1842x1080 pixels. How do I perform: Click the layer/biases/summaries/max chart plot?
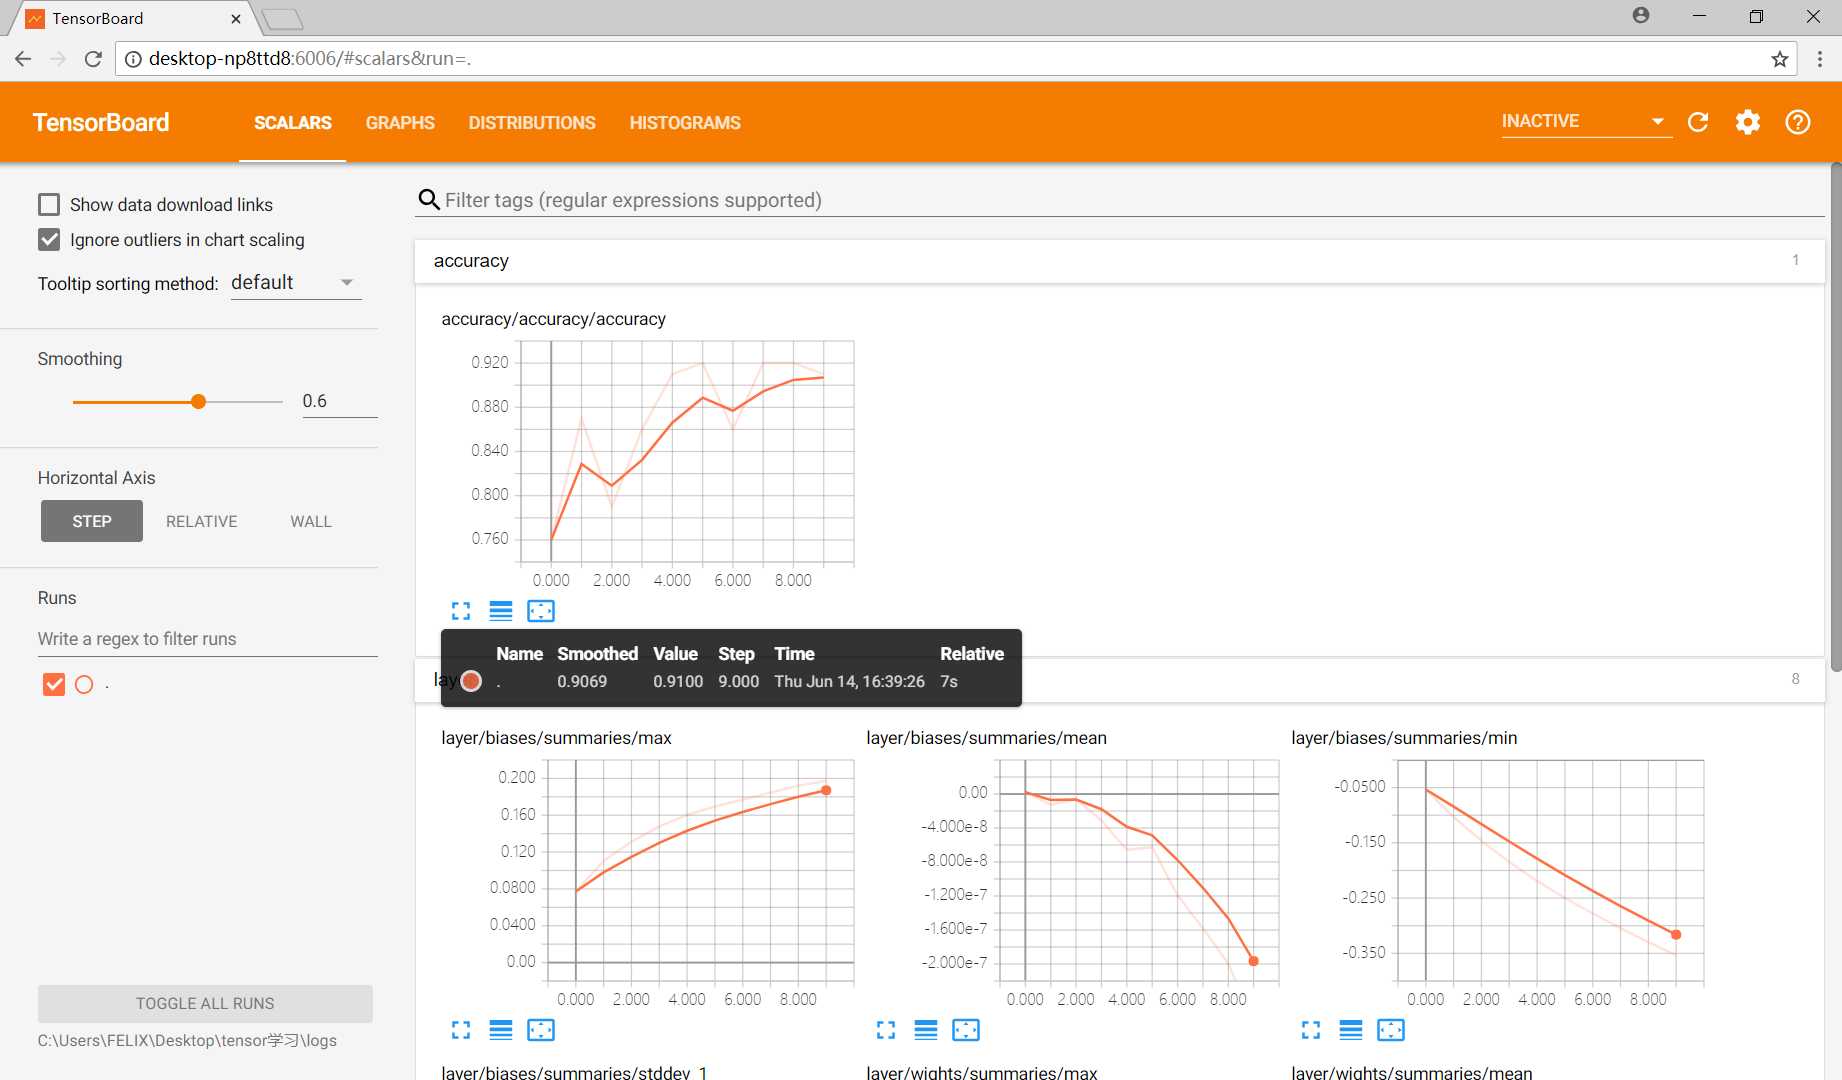[700, 872]
